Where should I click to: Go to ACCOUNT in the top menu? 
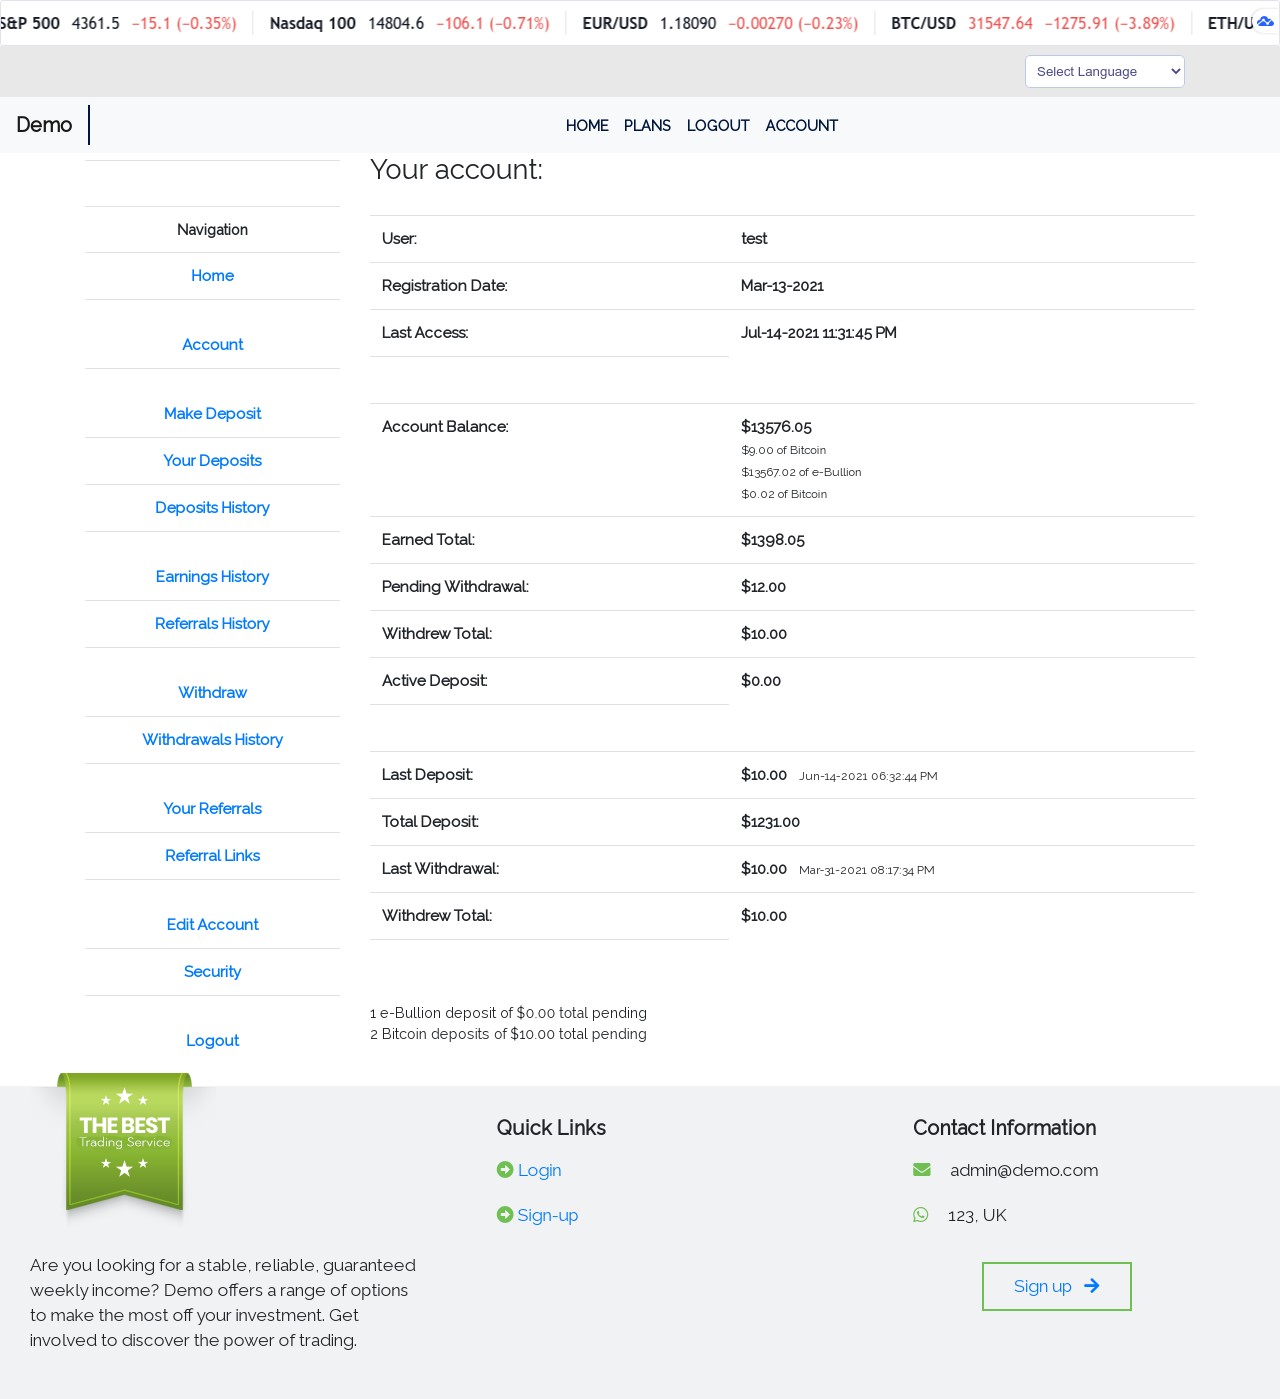tap(801, 126)
